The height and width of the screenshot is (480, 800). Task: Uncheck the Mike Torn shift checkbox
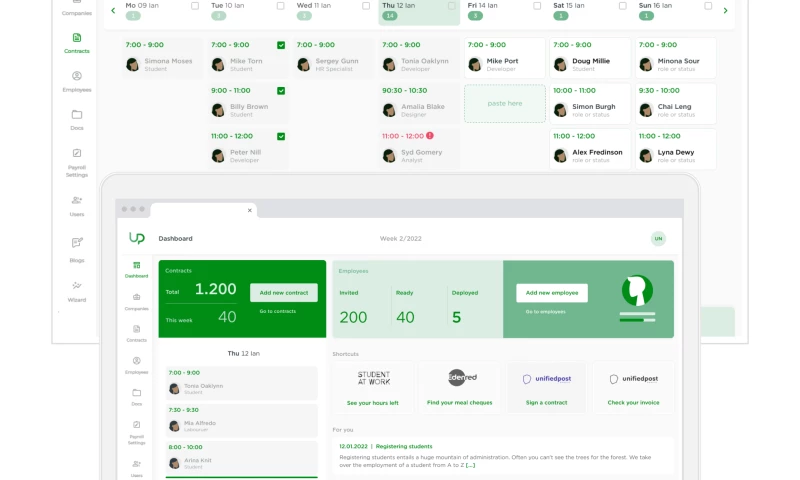pyautogui.click(x=281, y=45)
